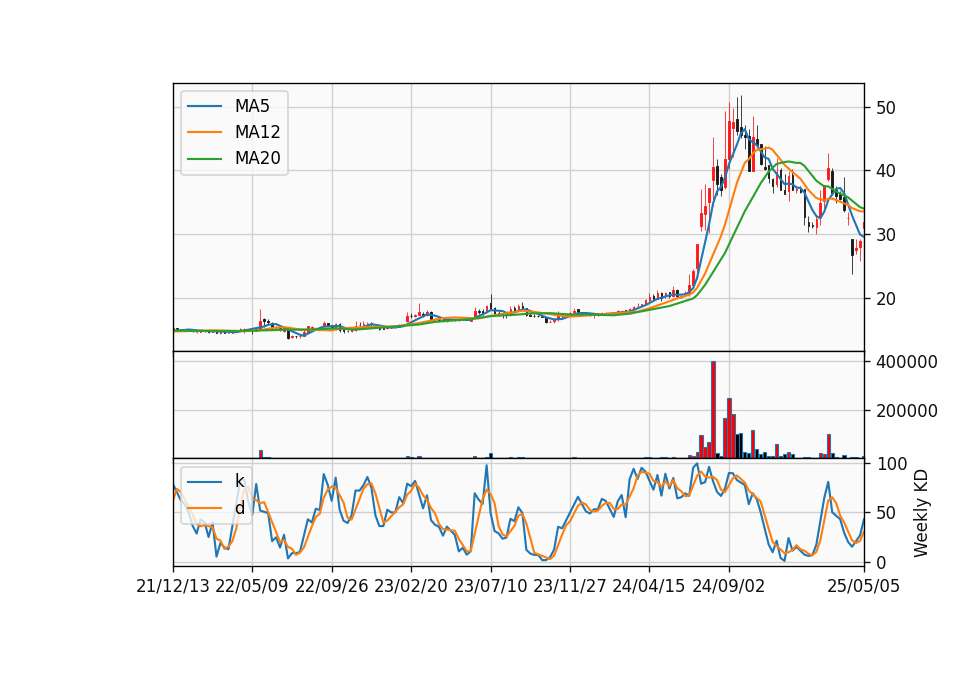This screenshot has width=960, height=690.
Task: Click the price axis value 40
Action: 885,171
